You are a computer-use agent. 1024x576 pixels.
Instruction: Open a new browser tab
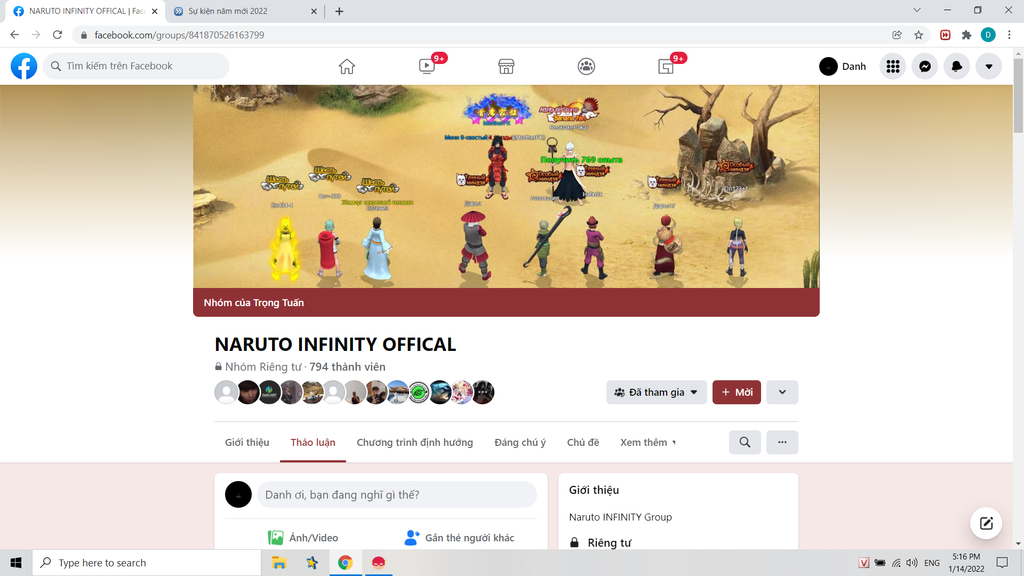click(x=339, y=11)
